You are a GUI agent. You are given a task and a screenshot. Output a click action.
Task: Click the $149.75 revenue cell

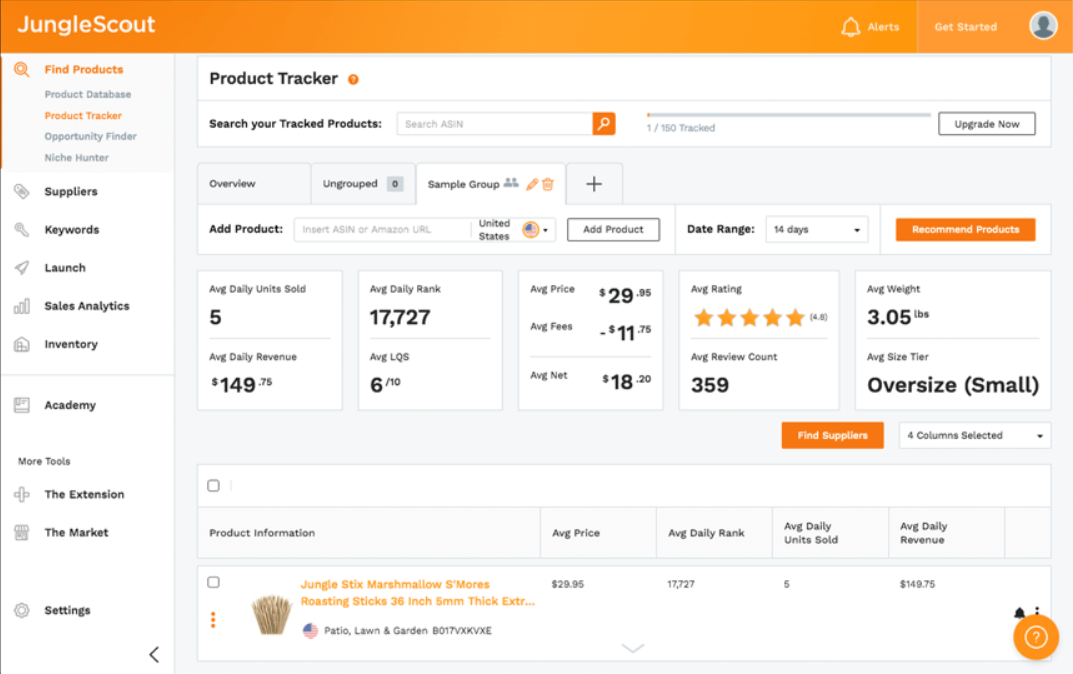click(x=917, y=584)
